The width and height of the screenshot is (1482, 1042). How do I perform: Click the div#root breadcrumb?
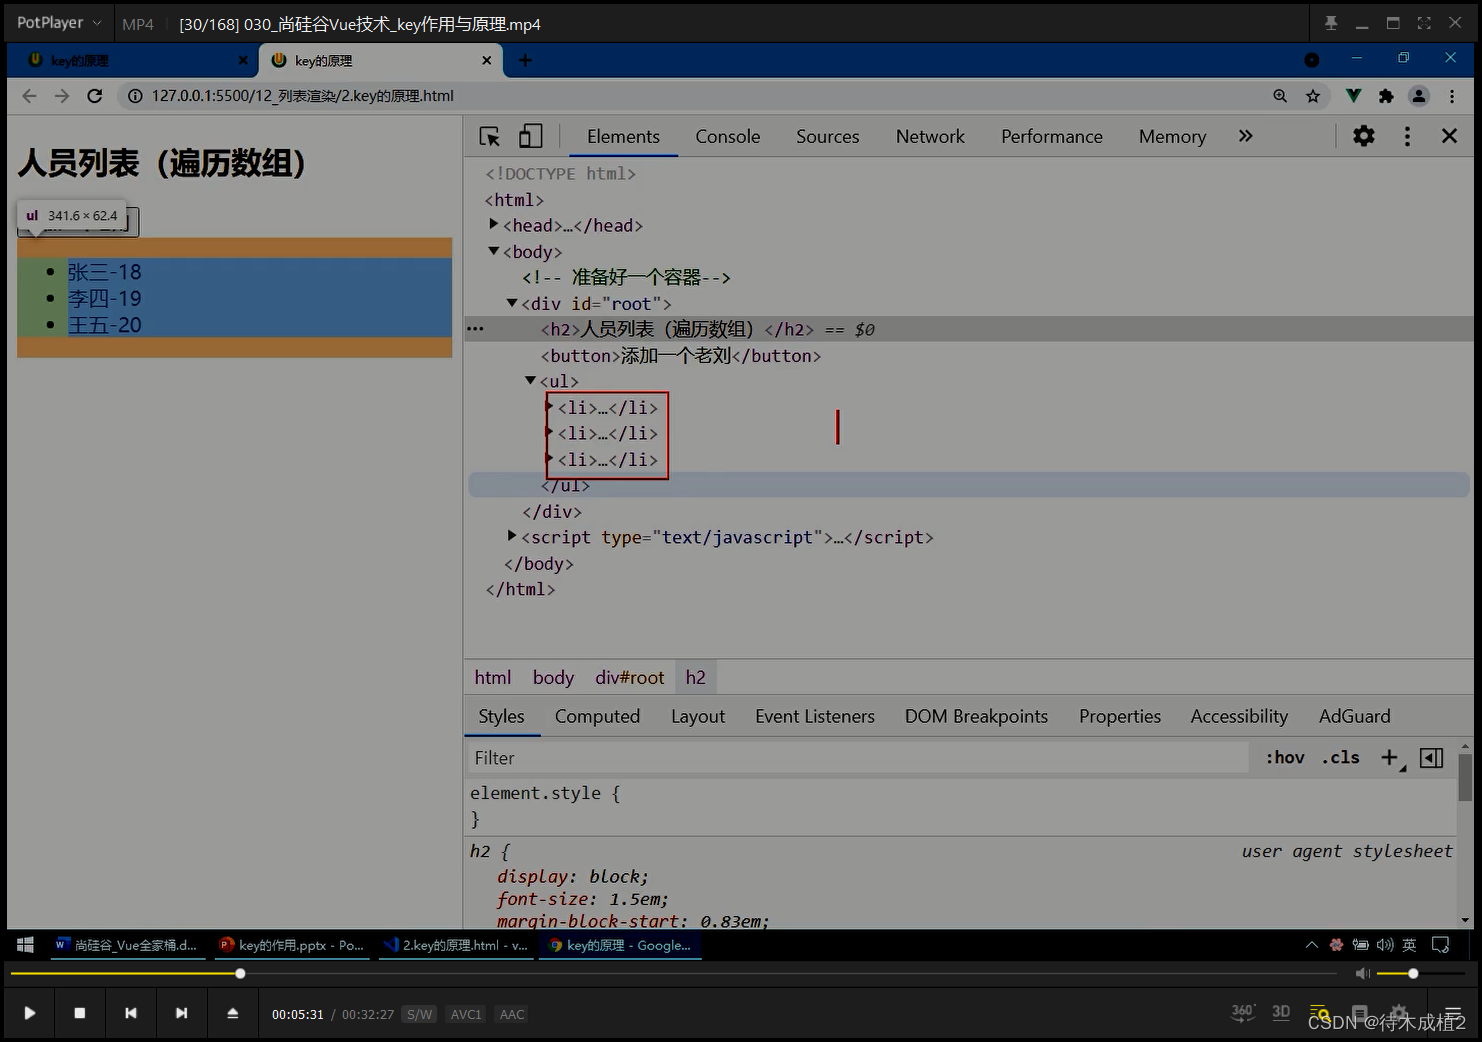(x=630, y=678)
